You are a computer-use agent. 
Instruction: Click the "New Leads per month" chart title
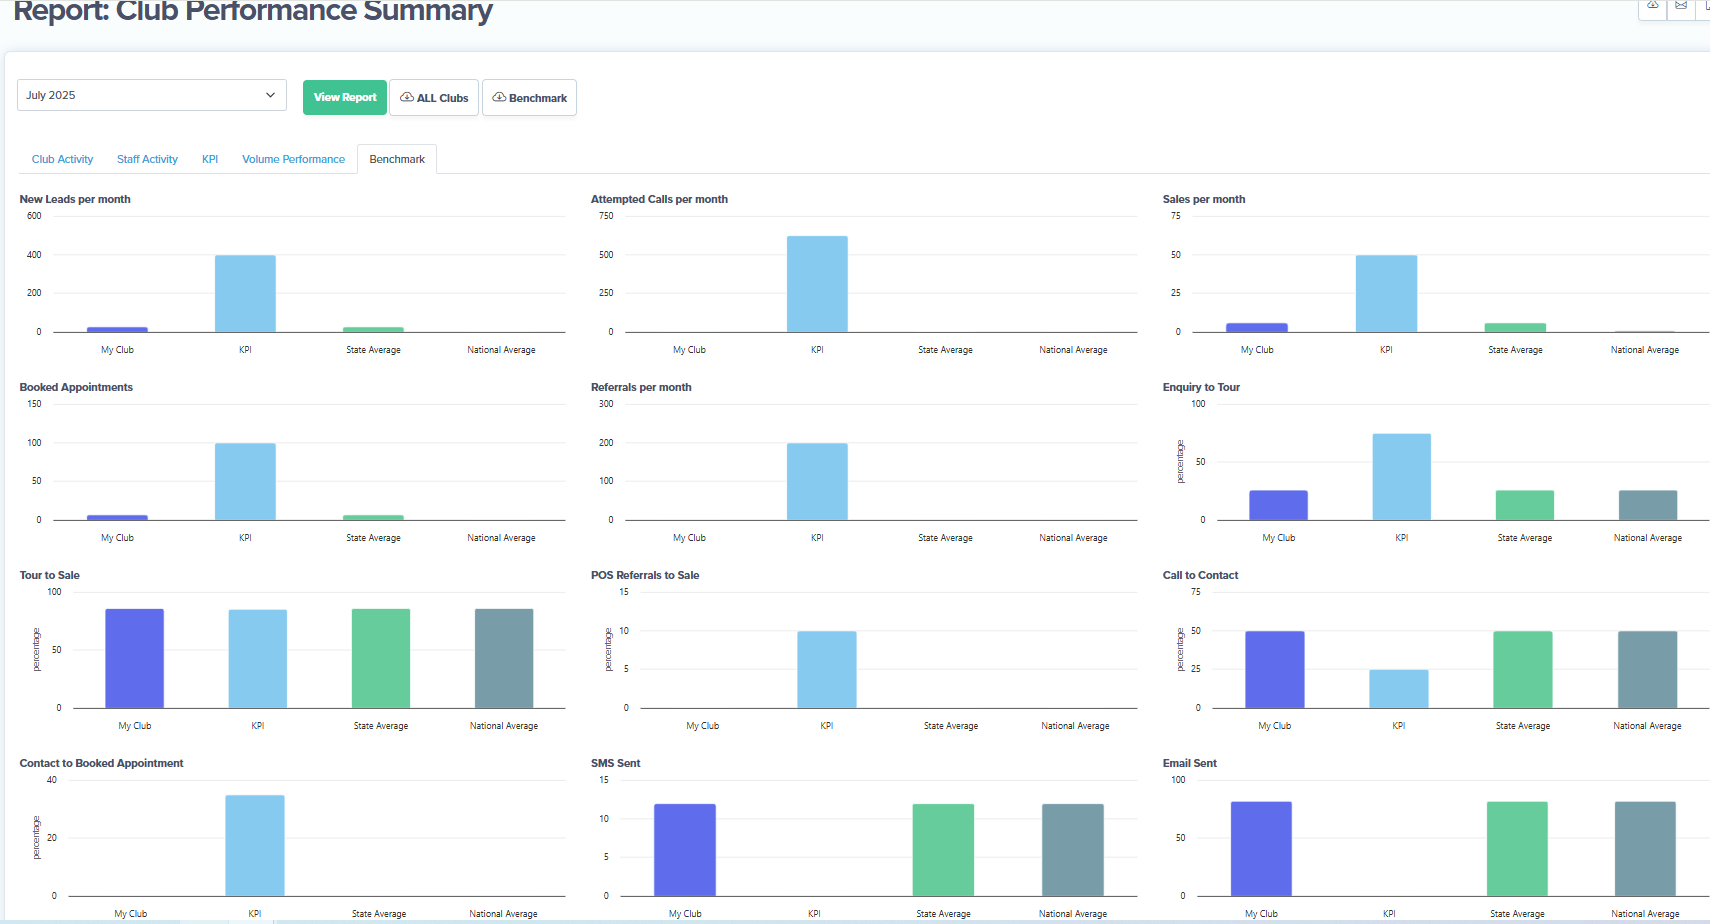75,199
